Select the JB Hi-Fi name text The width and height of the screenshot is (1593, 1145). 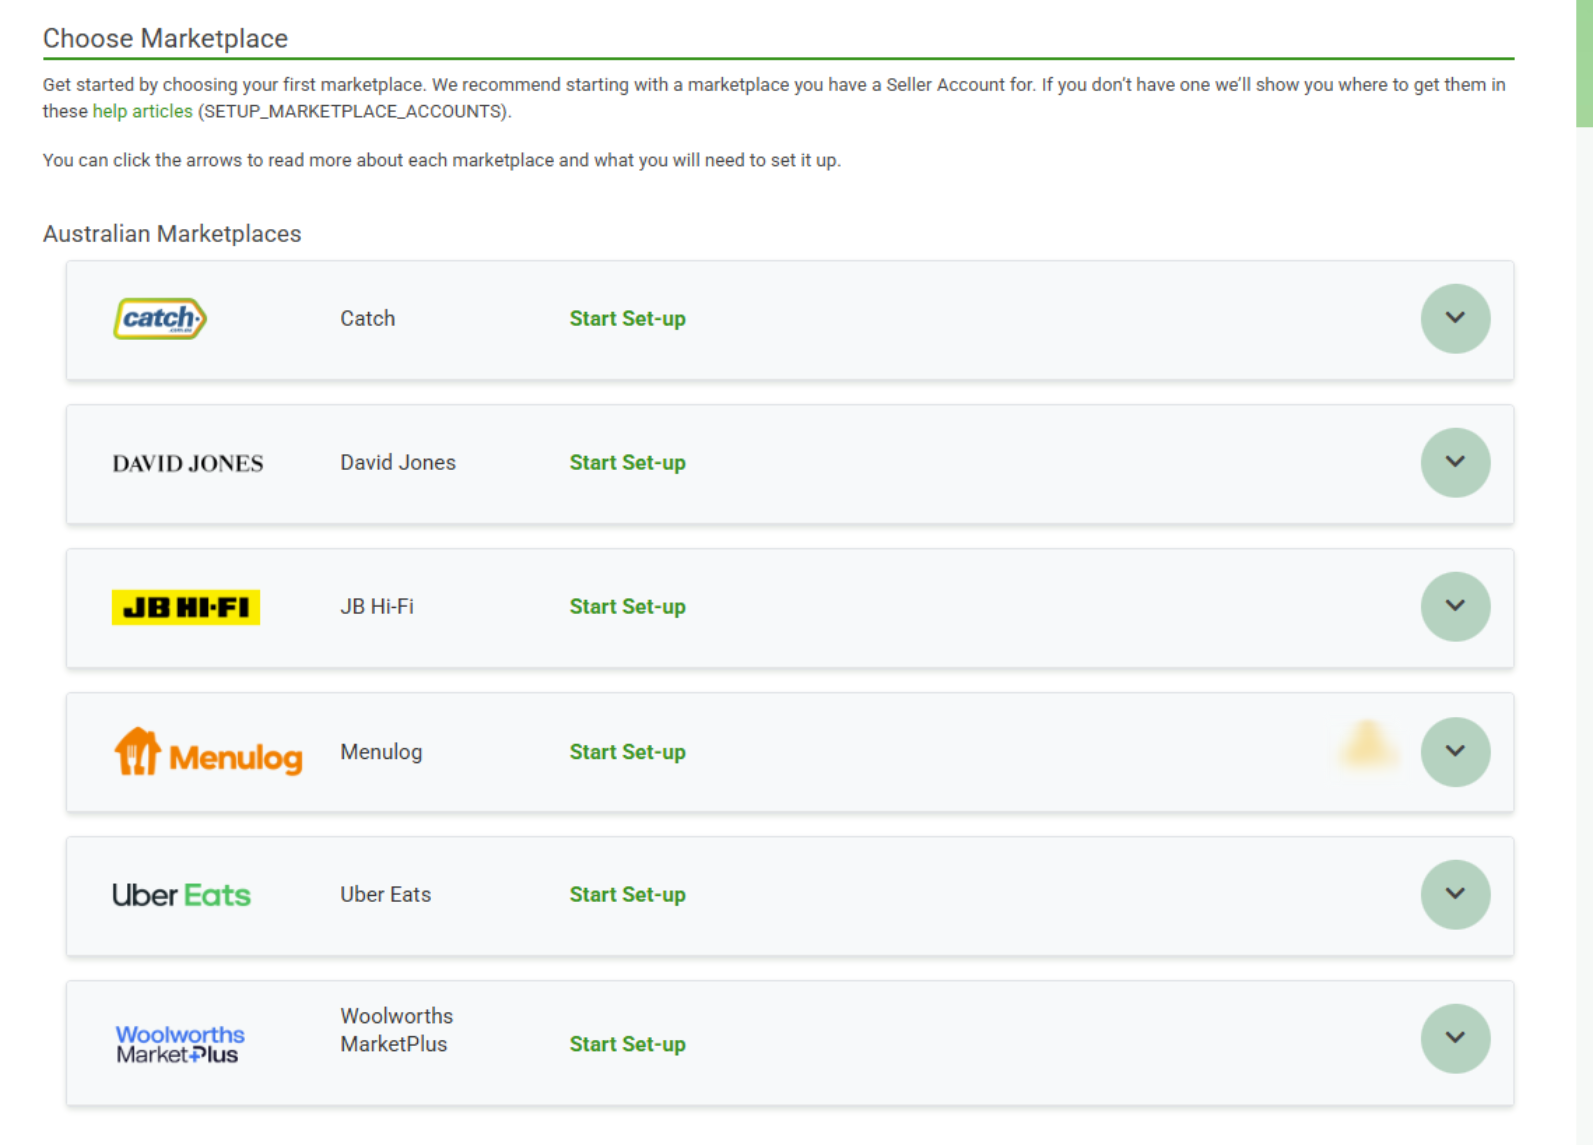377,606
